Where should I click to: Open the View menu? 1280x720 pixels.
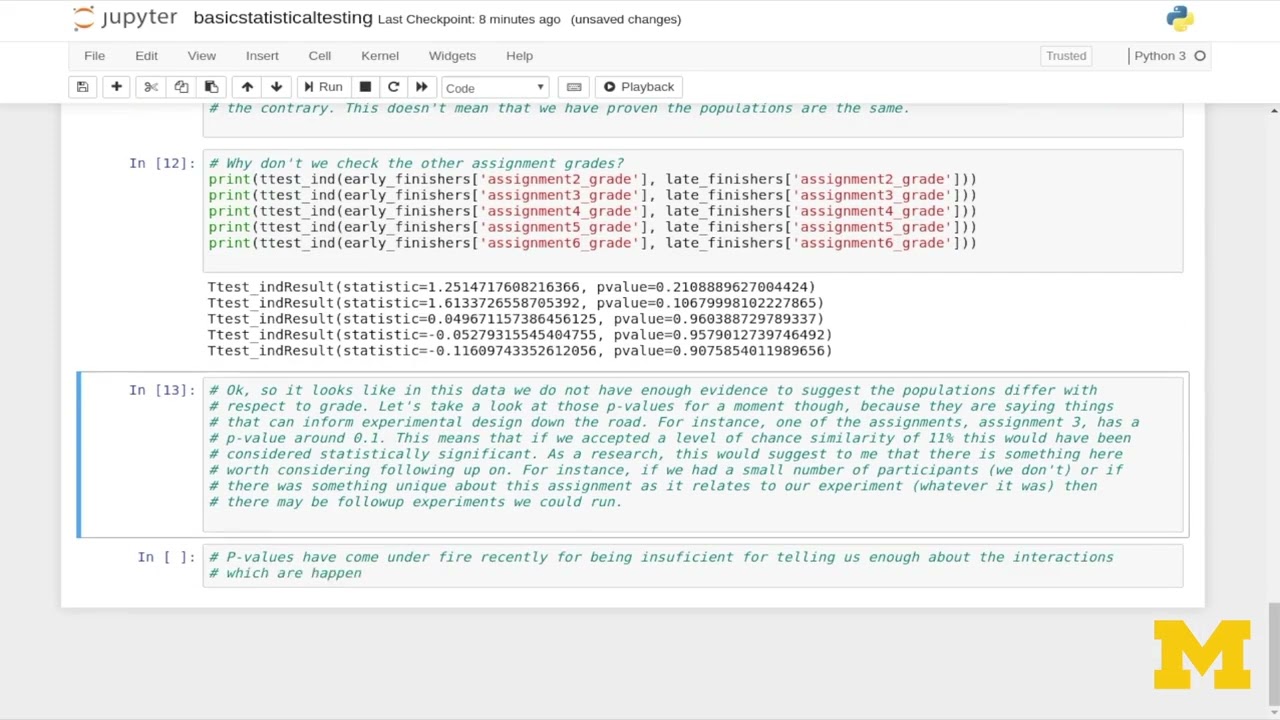[201, 56]
